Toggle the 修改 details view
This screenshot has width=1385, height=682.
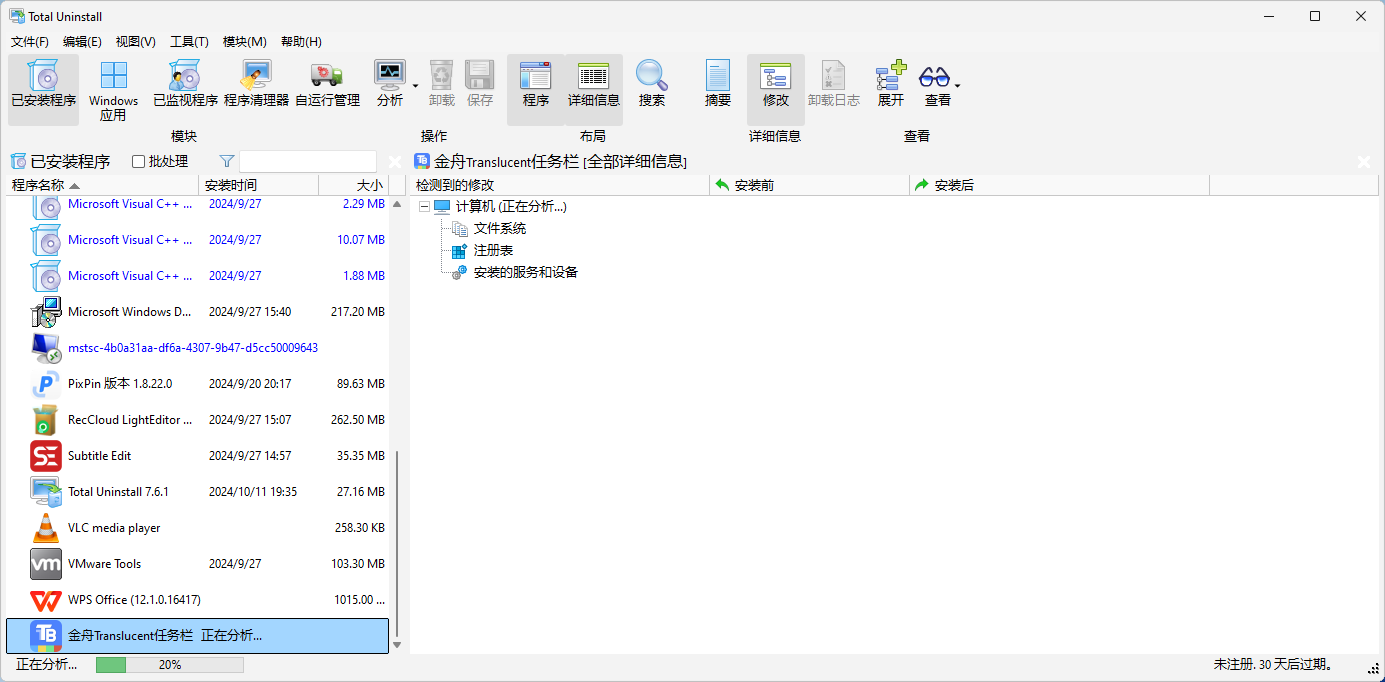(x=776, y=89)
